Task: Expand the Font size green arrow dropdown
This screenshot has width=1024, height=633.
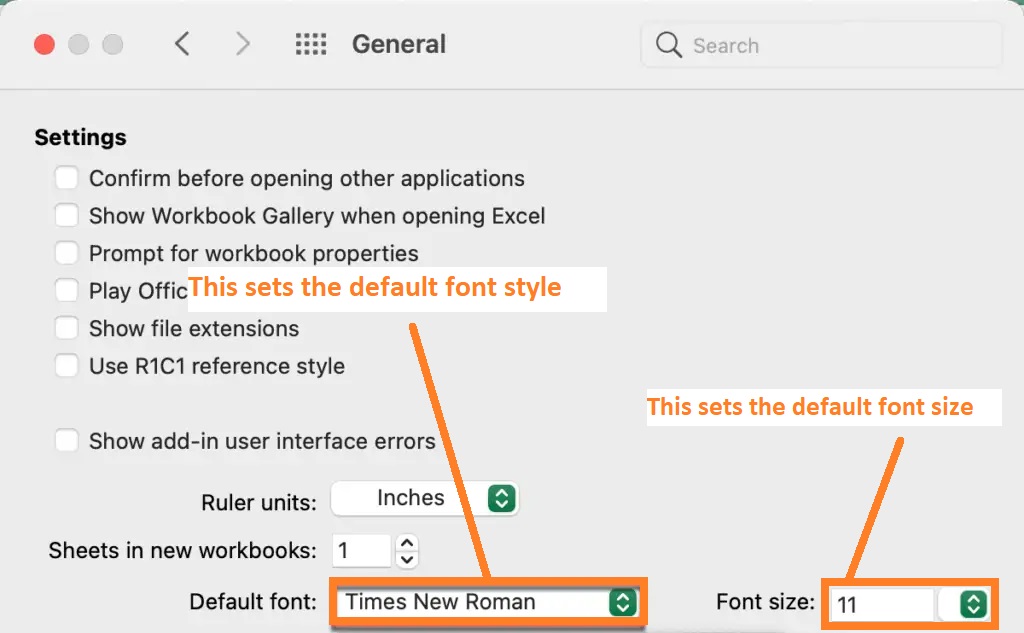Action: click(x=973, y=604)
